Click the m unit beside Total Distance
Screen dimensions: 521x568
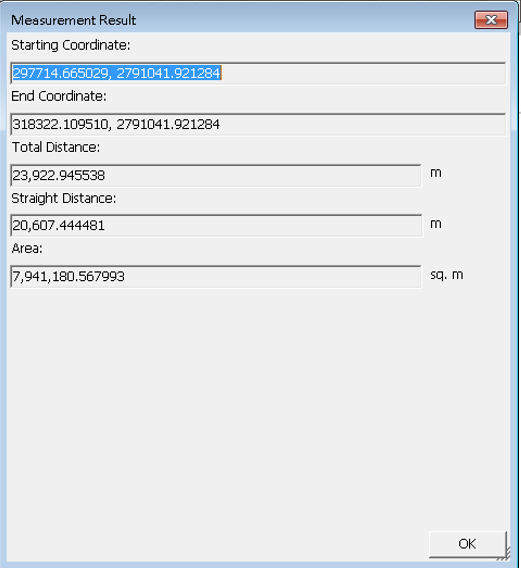436,173
